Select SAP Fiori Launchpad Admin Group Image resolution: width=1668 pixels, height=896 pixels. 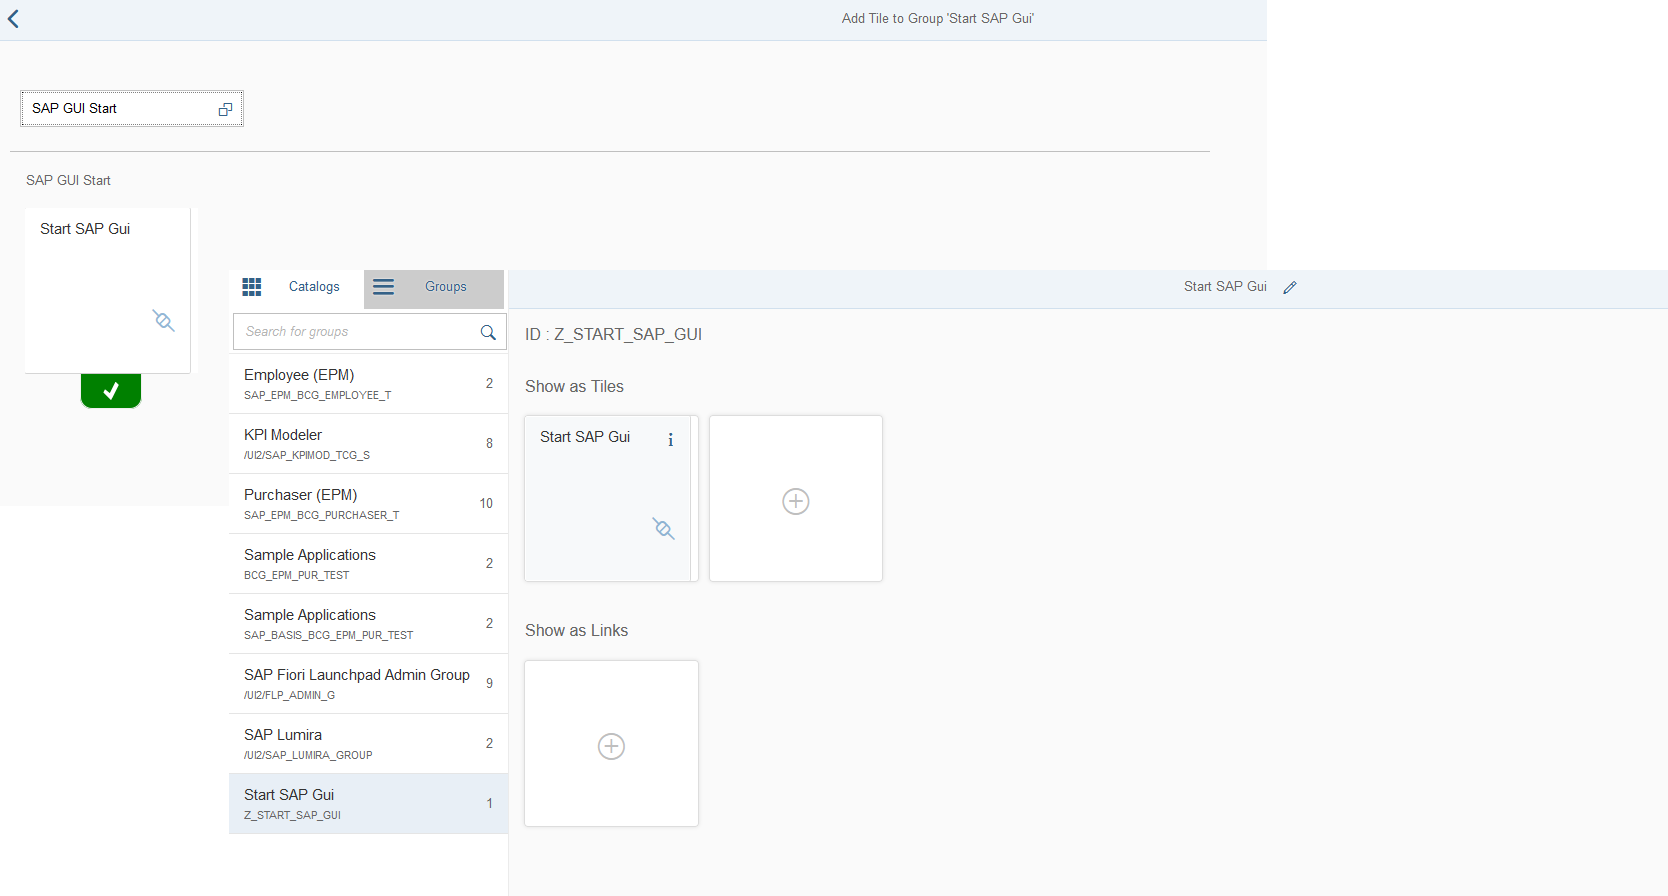369,684
